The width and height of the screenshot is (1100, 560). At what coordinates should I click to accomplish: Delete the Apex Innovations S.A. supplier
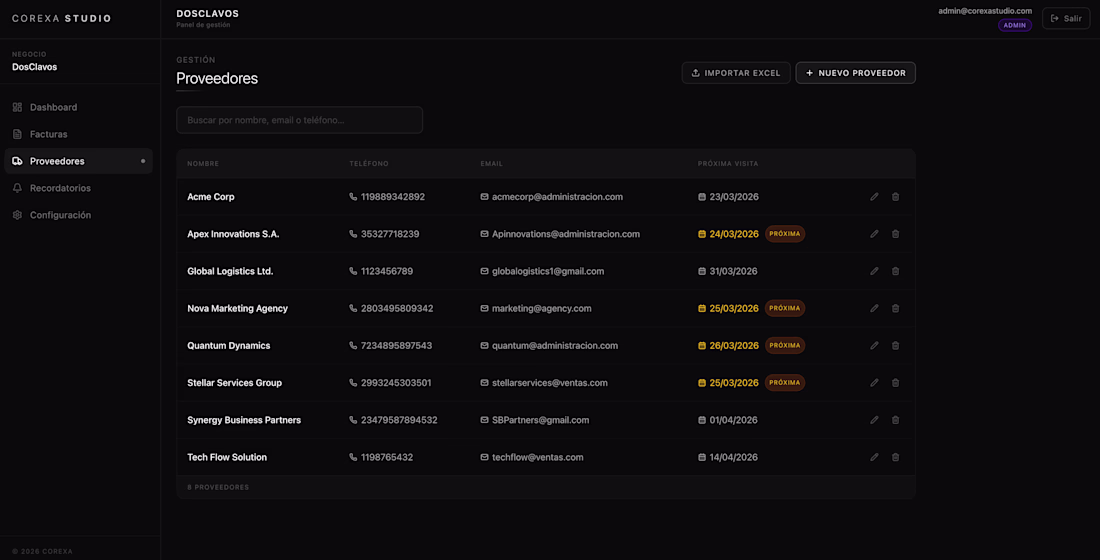click(895, 234)
